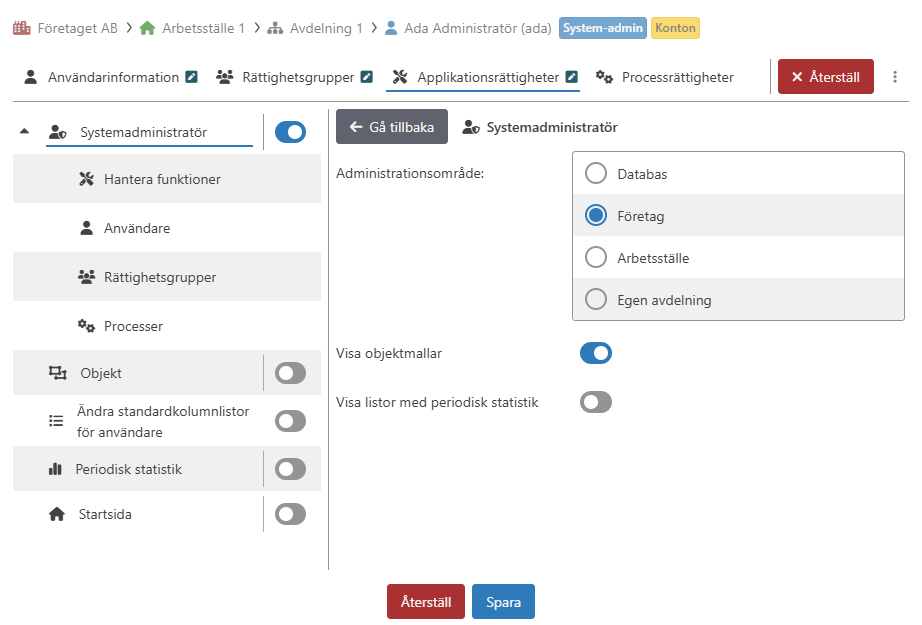Viewport: 922px width, 625px height.
Task: Open the Användarinformation tab
Action: tap(111, 77)
